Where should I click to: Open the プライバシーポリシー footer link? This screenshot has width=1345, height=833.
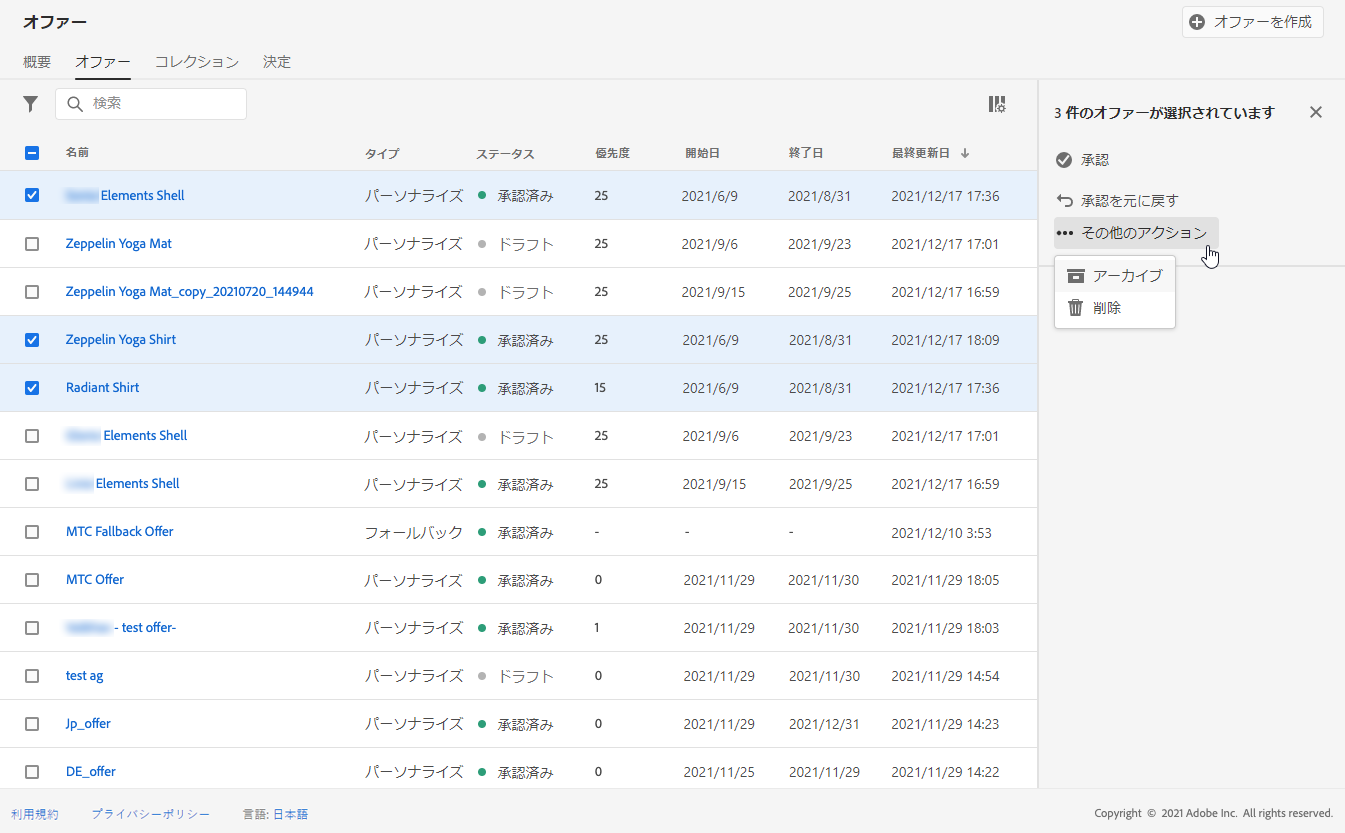coord(151,814)
